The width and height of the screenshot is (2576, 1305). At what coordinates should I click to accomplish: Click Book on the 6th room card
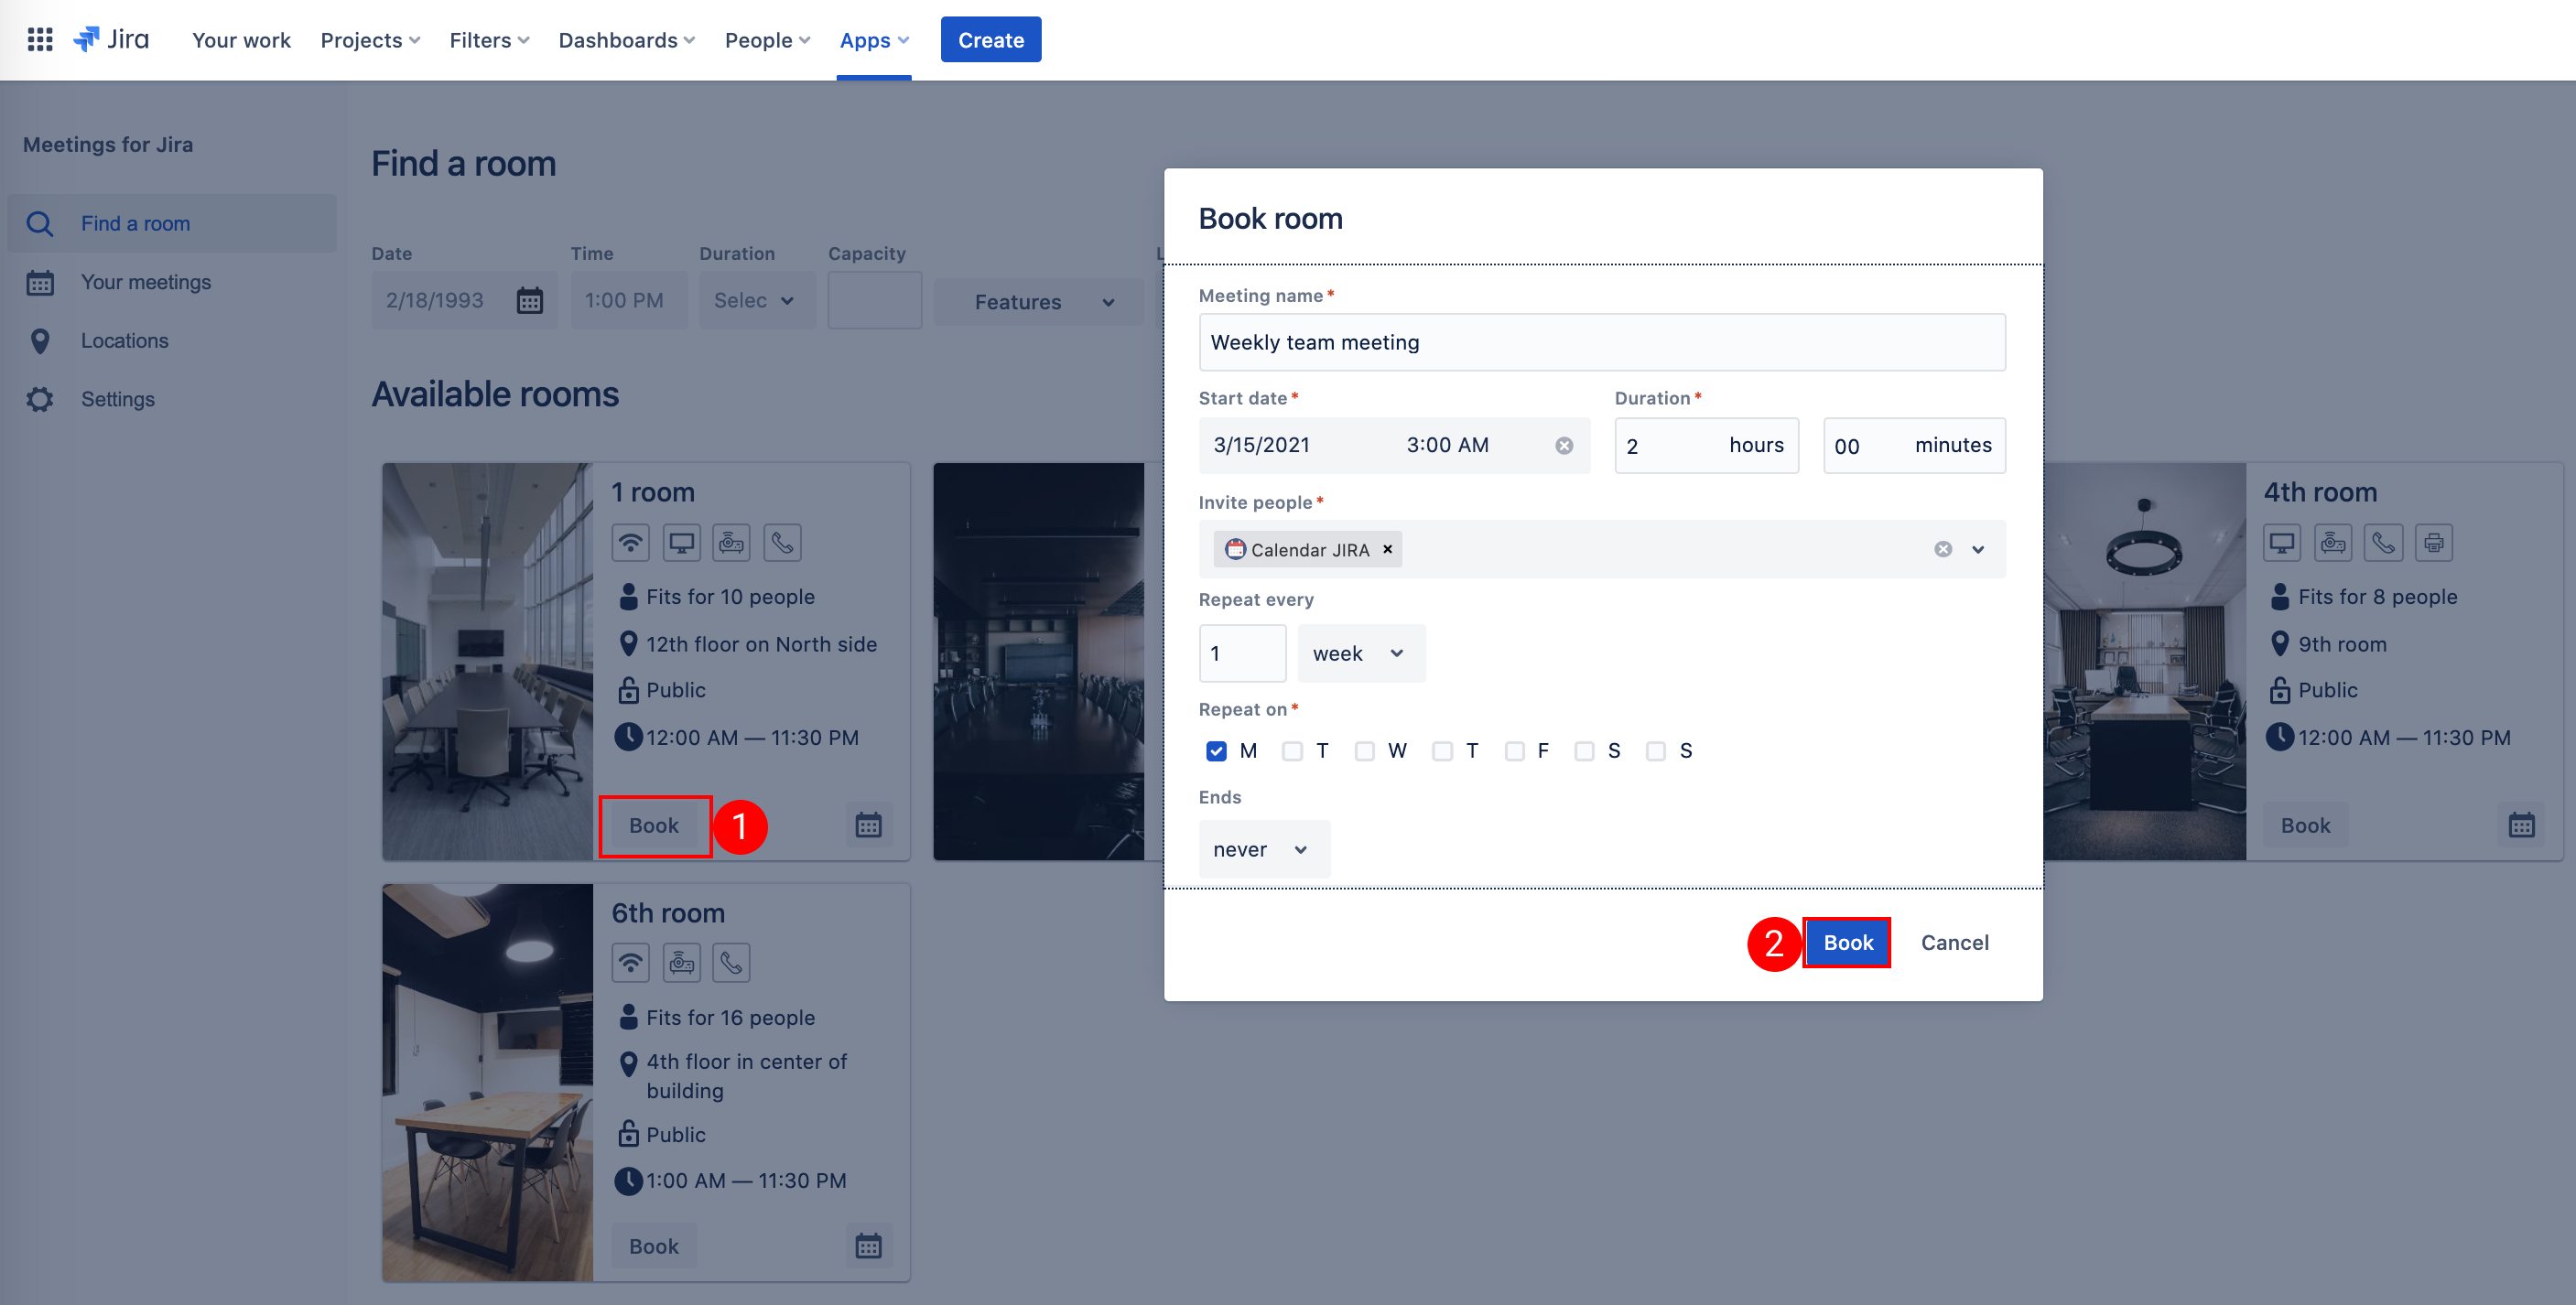(x=654, y=1246)
